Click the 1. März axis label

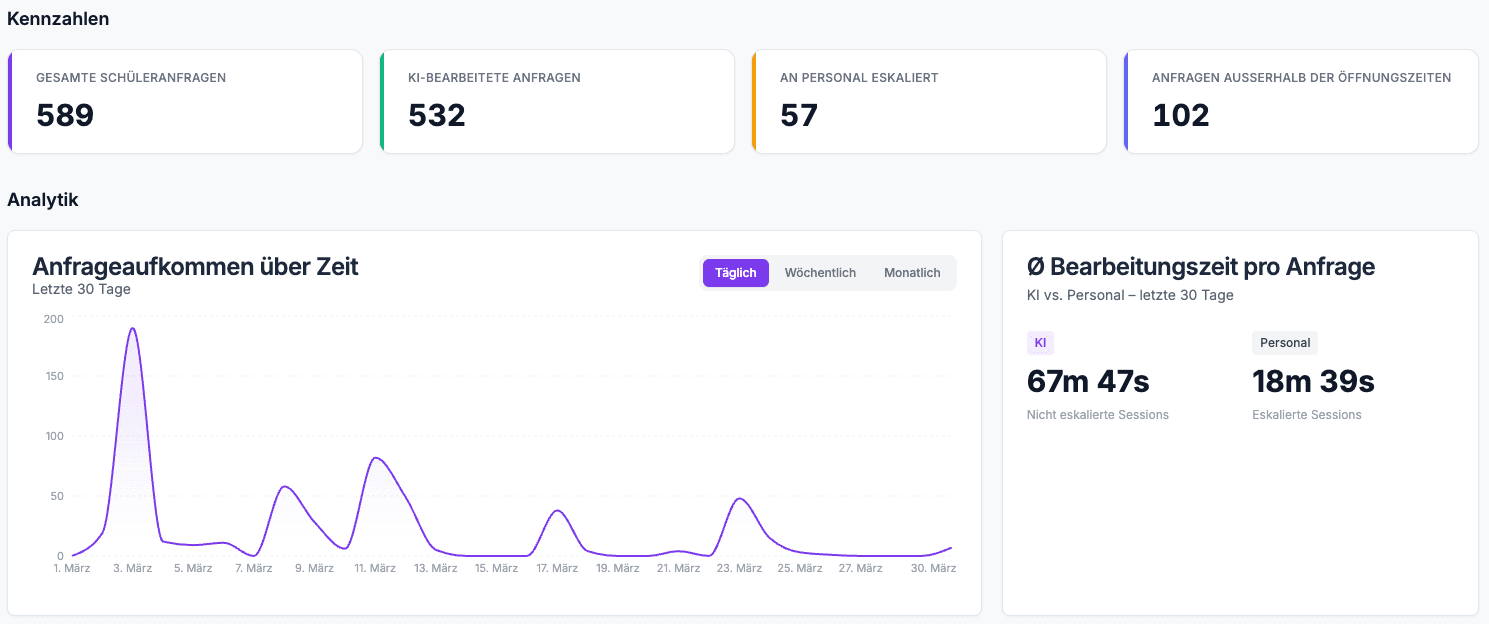click(x=70, y=566)
